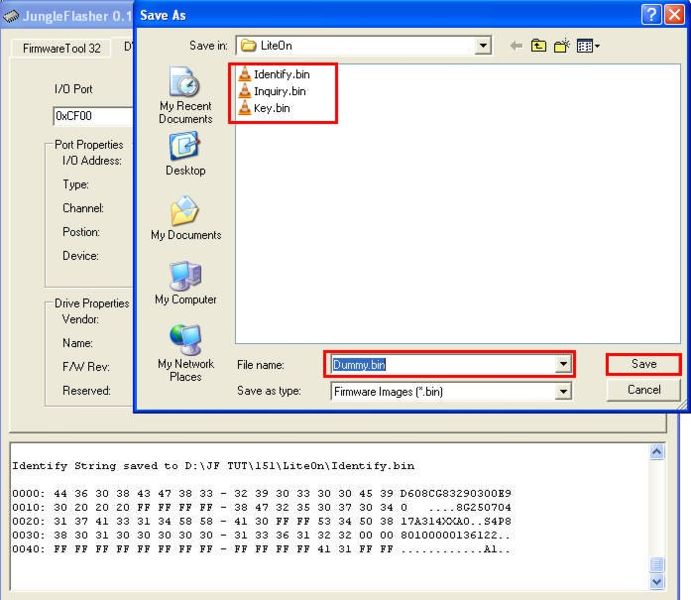Click the Save button
The width and height of the screenshot is (691, 600).
coord(643,364)
